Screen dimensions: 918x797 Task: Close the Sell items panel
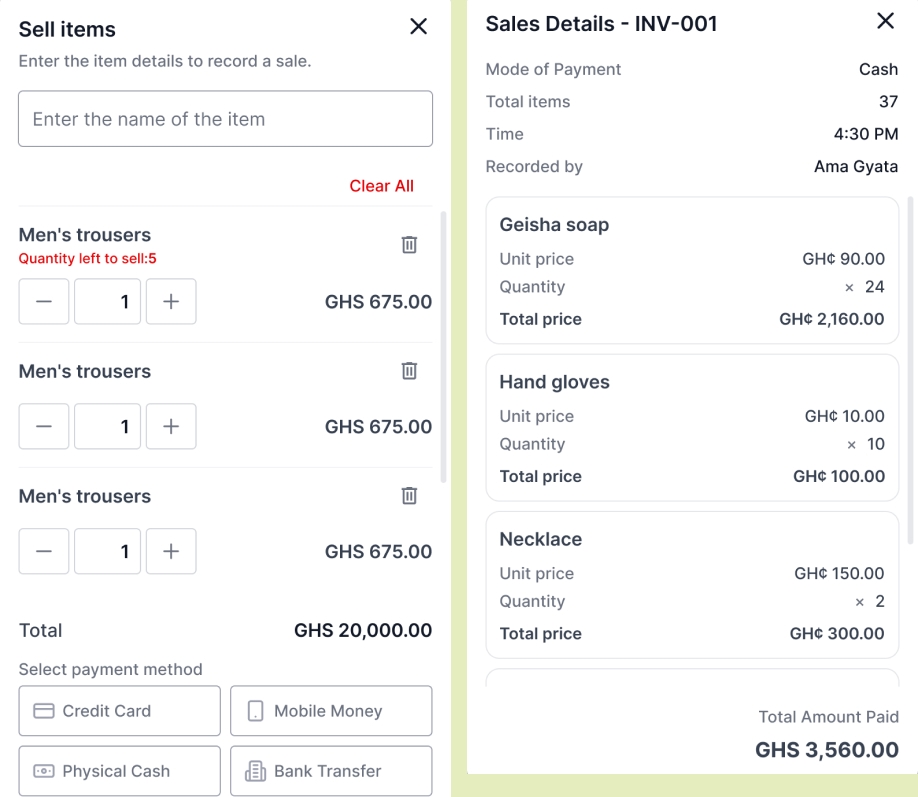click(x=419, y=27)
